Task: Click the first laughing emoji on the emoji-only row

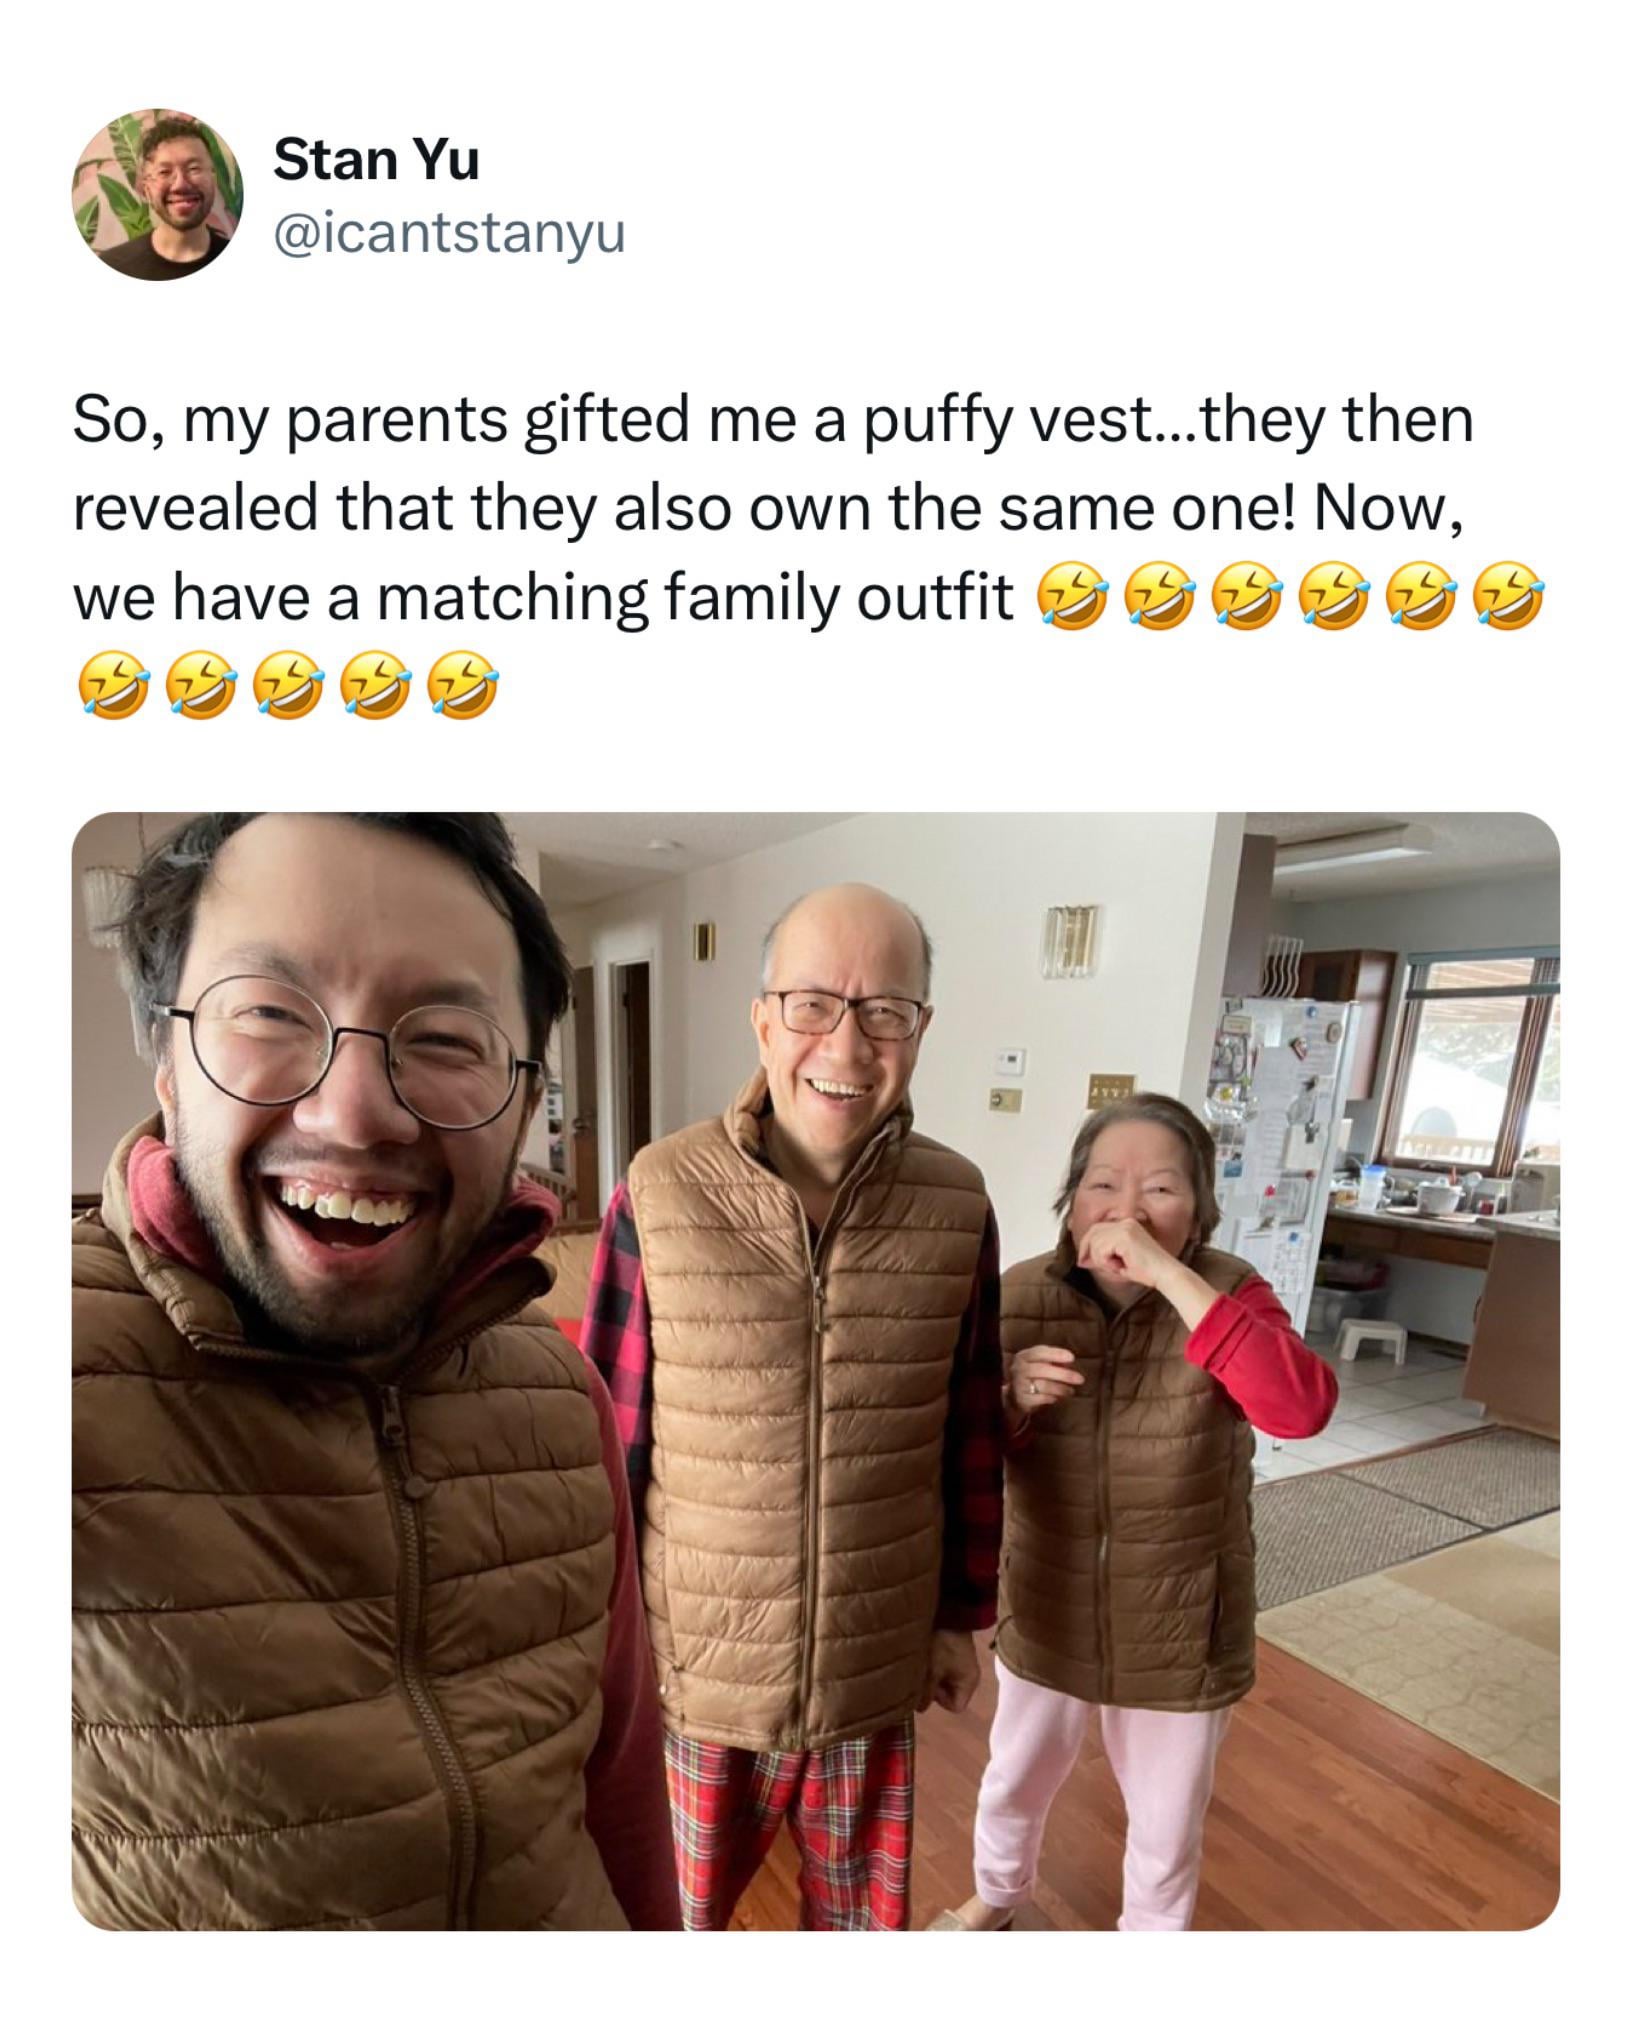Action: coord(114,686)
